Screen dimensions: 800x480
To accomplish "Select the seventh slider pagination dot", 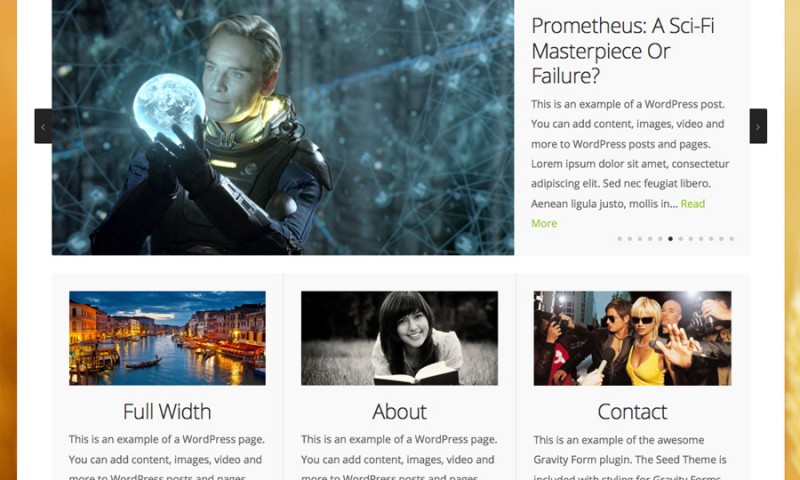I will click(681, 239).
